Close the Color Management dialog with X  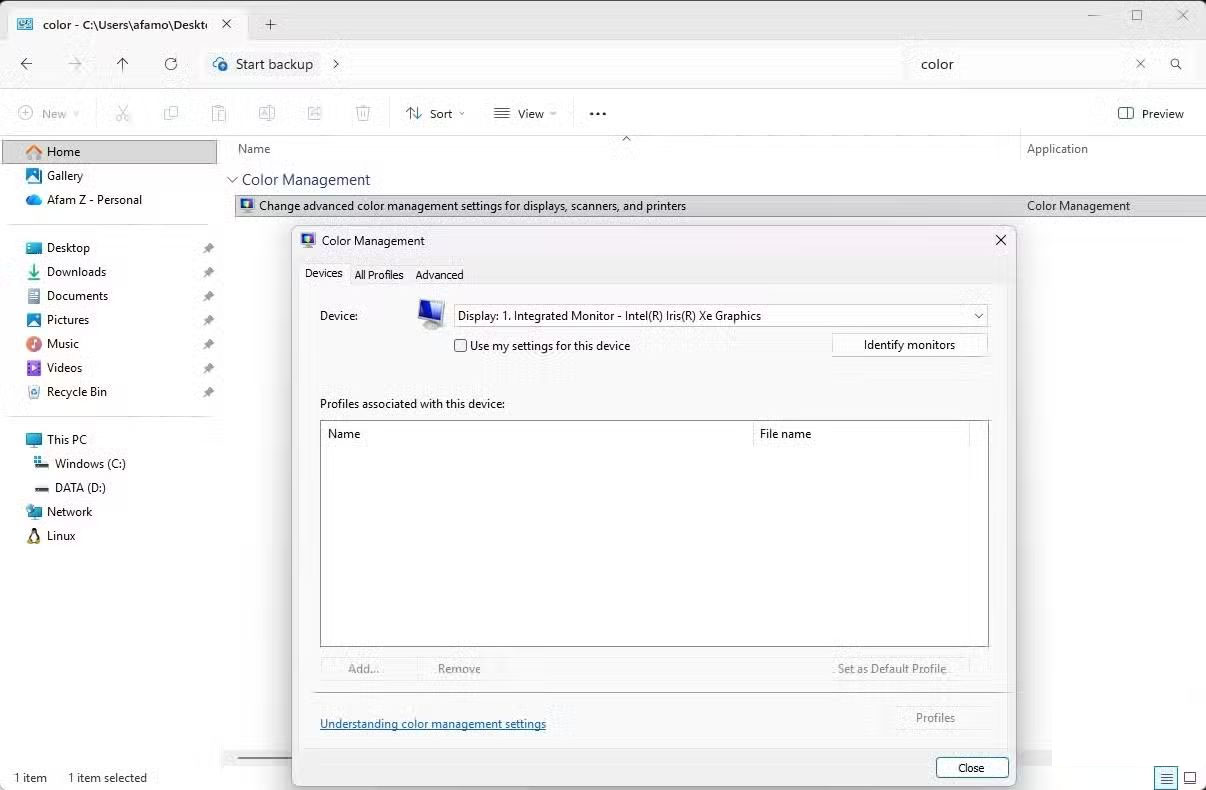(x=1000, y=240)
